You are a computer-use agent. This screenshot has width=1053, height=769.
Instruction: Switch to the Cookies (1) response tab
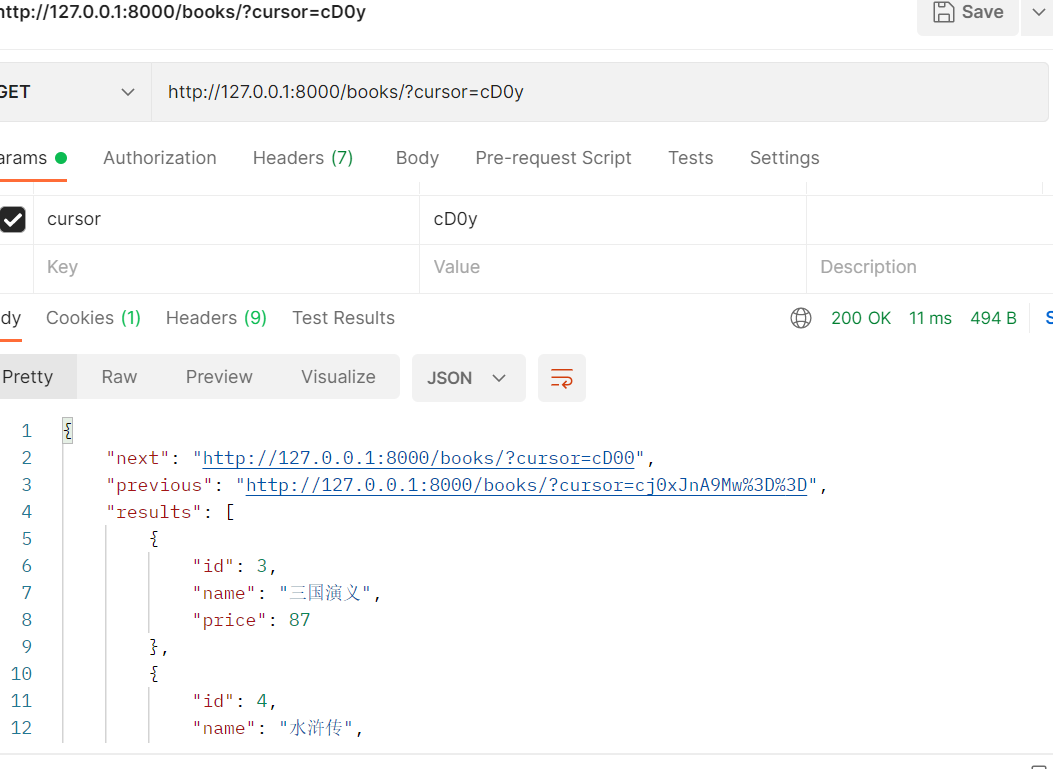click(x=93, y=318)
